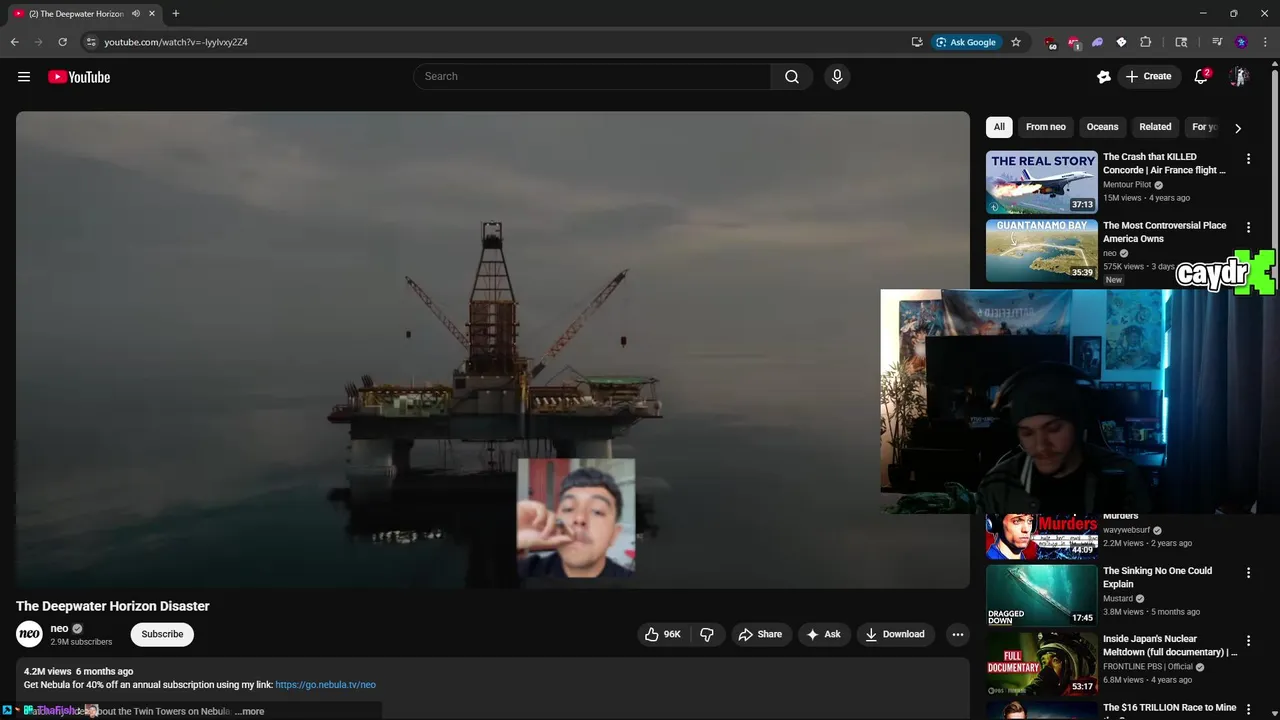Click the Ask Google button
Screen dimensions: 1280x720
(x=966, y=42)
